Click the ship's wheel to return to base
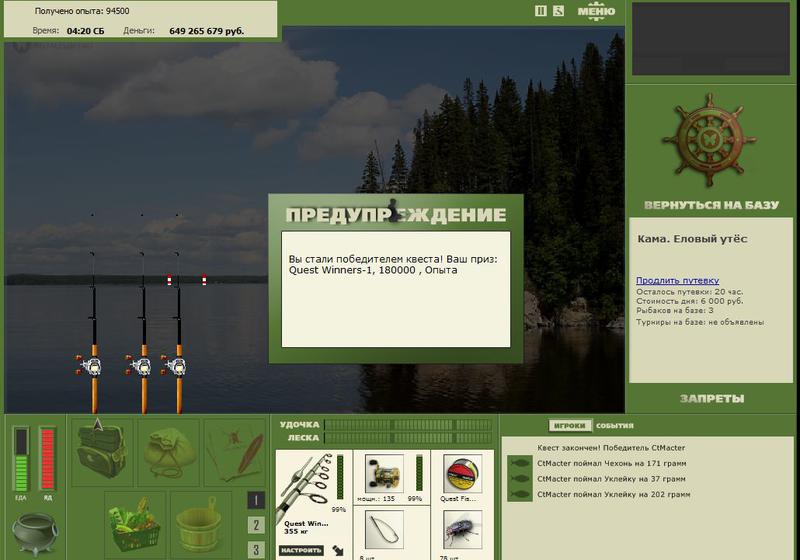800x560 pixels. pyautogui.click(x=709, y=140)
